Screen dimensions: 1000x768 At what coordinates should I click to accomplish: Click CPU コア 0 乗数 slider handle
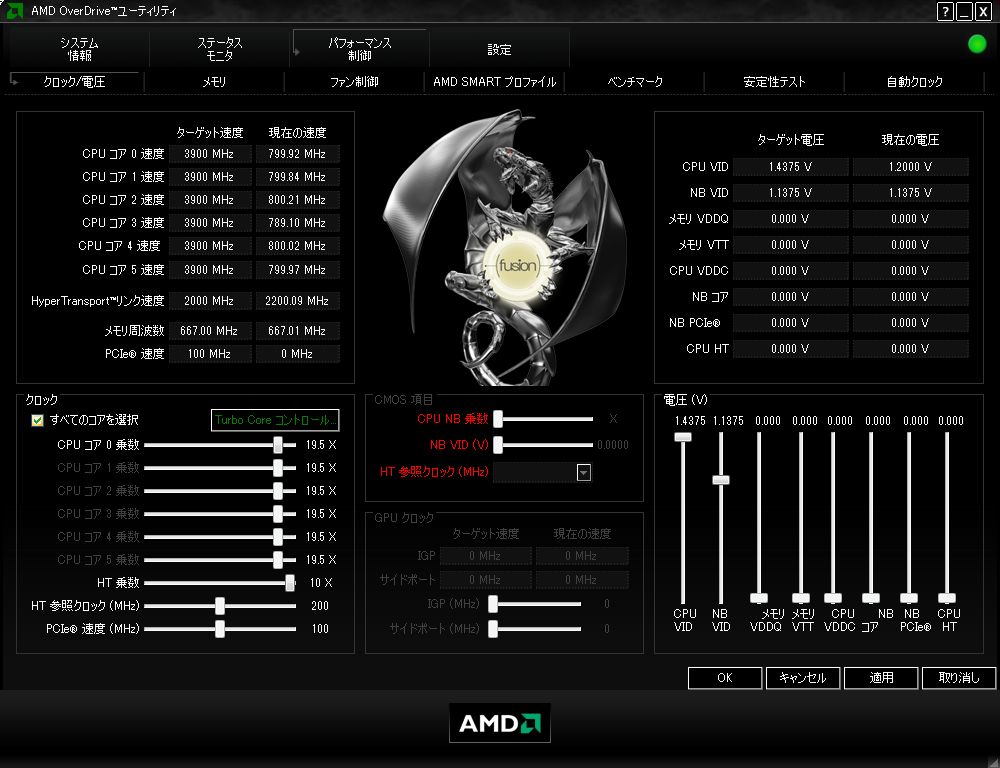tap(278, 445)
